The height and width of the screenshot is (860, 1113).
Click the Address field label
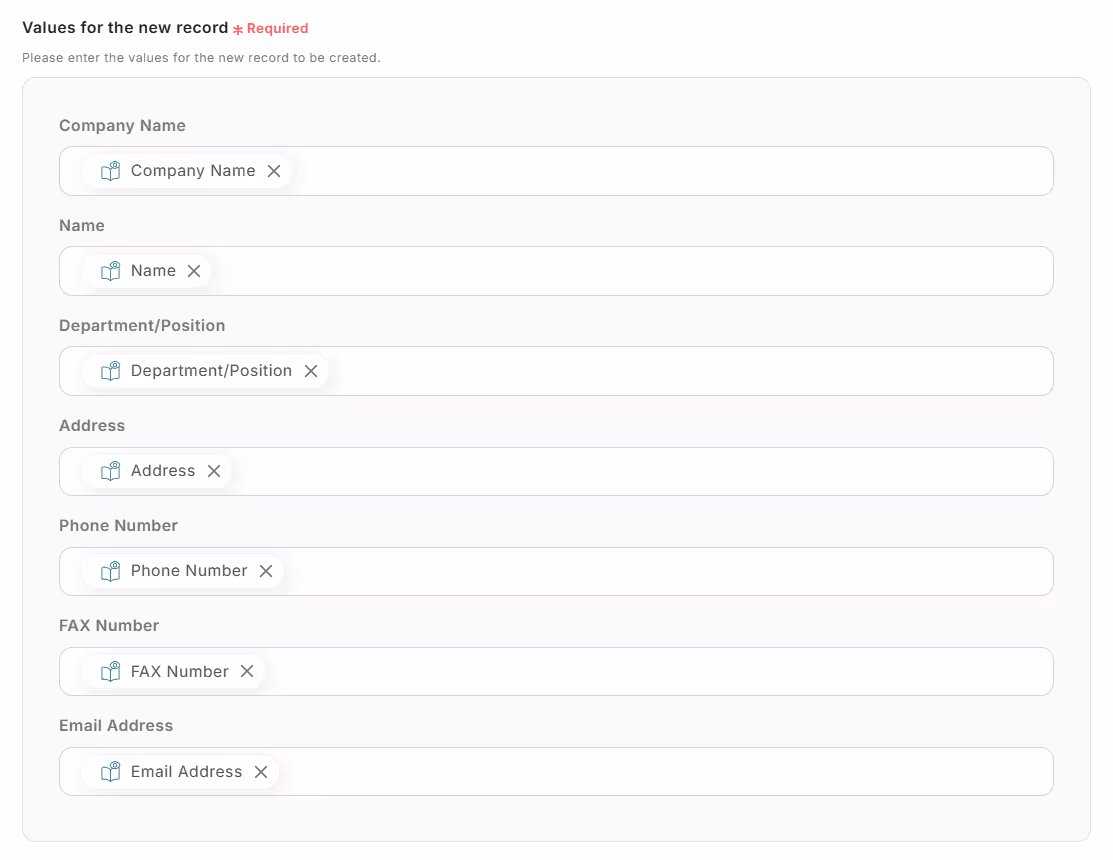[92, 426]
